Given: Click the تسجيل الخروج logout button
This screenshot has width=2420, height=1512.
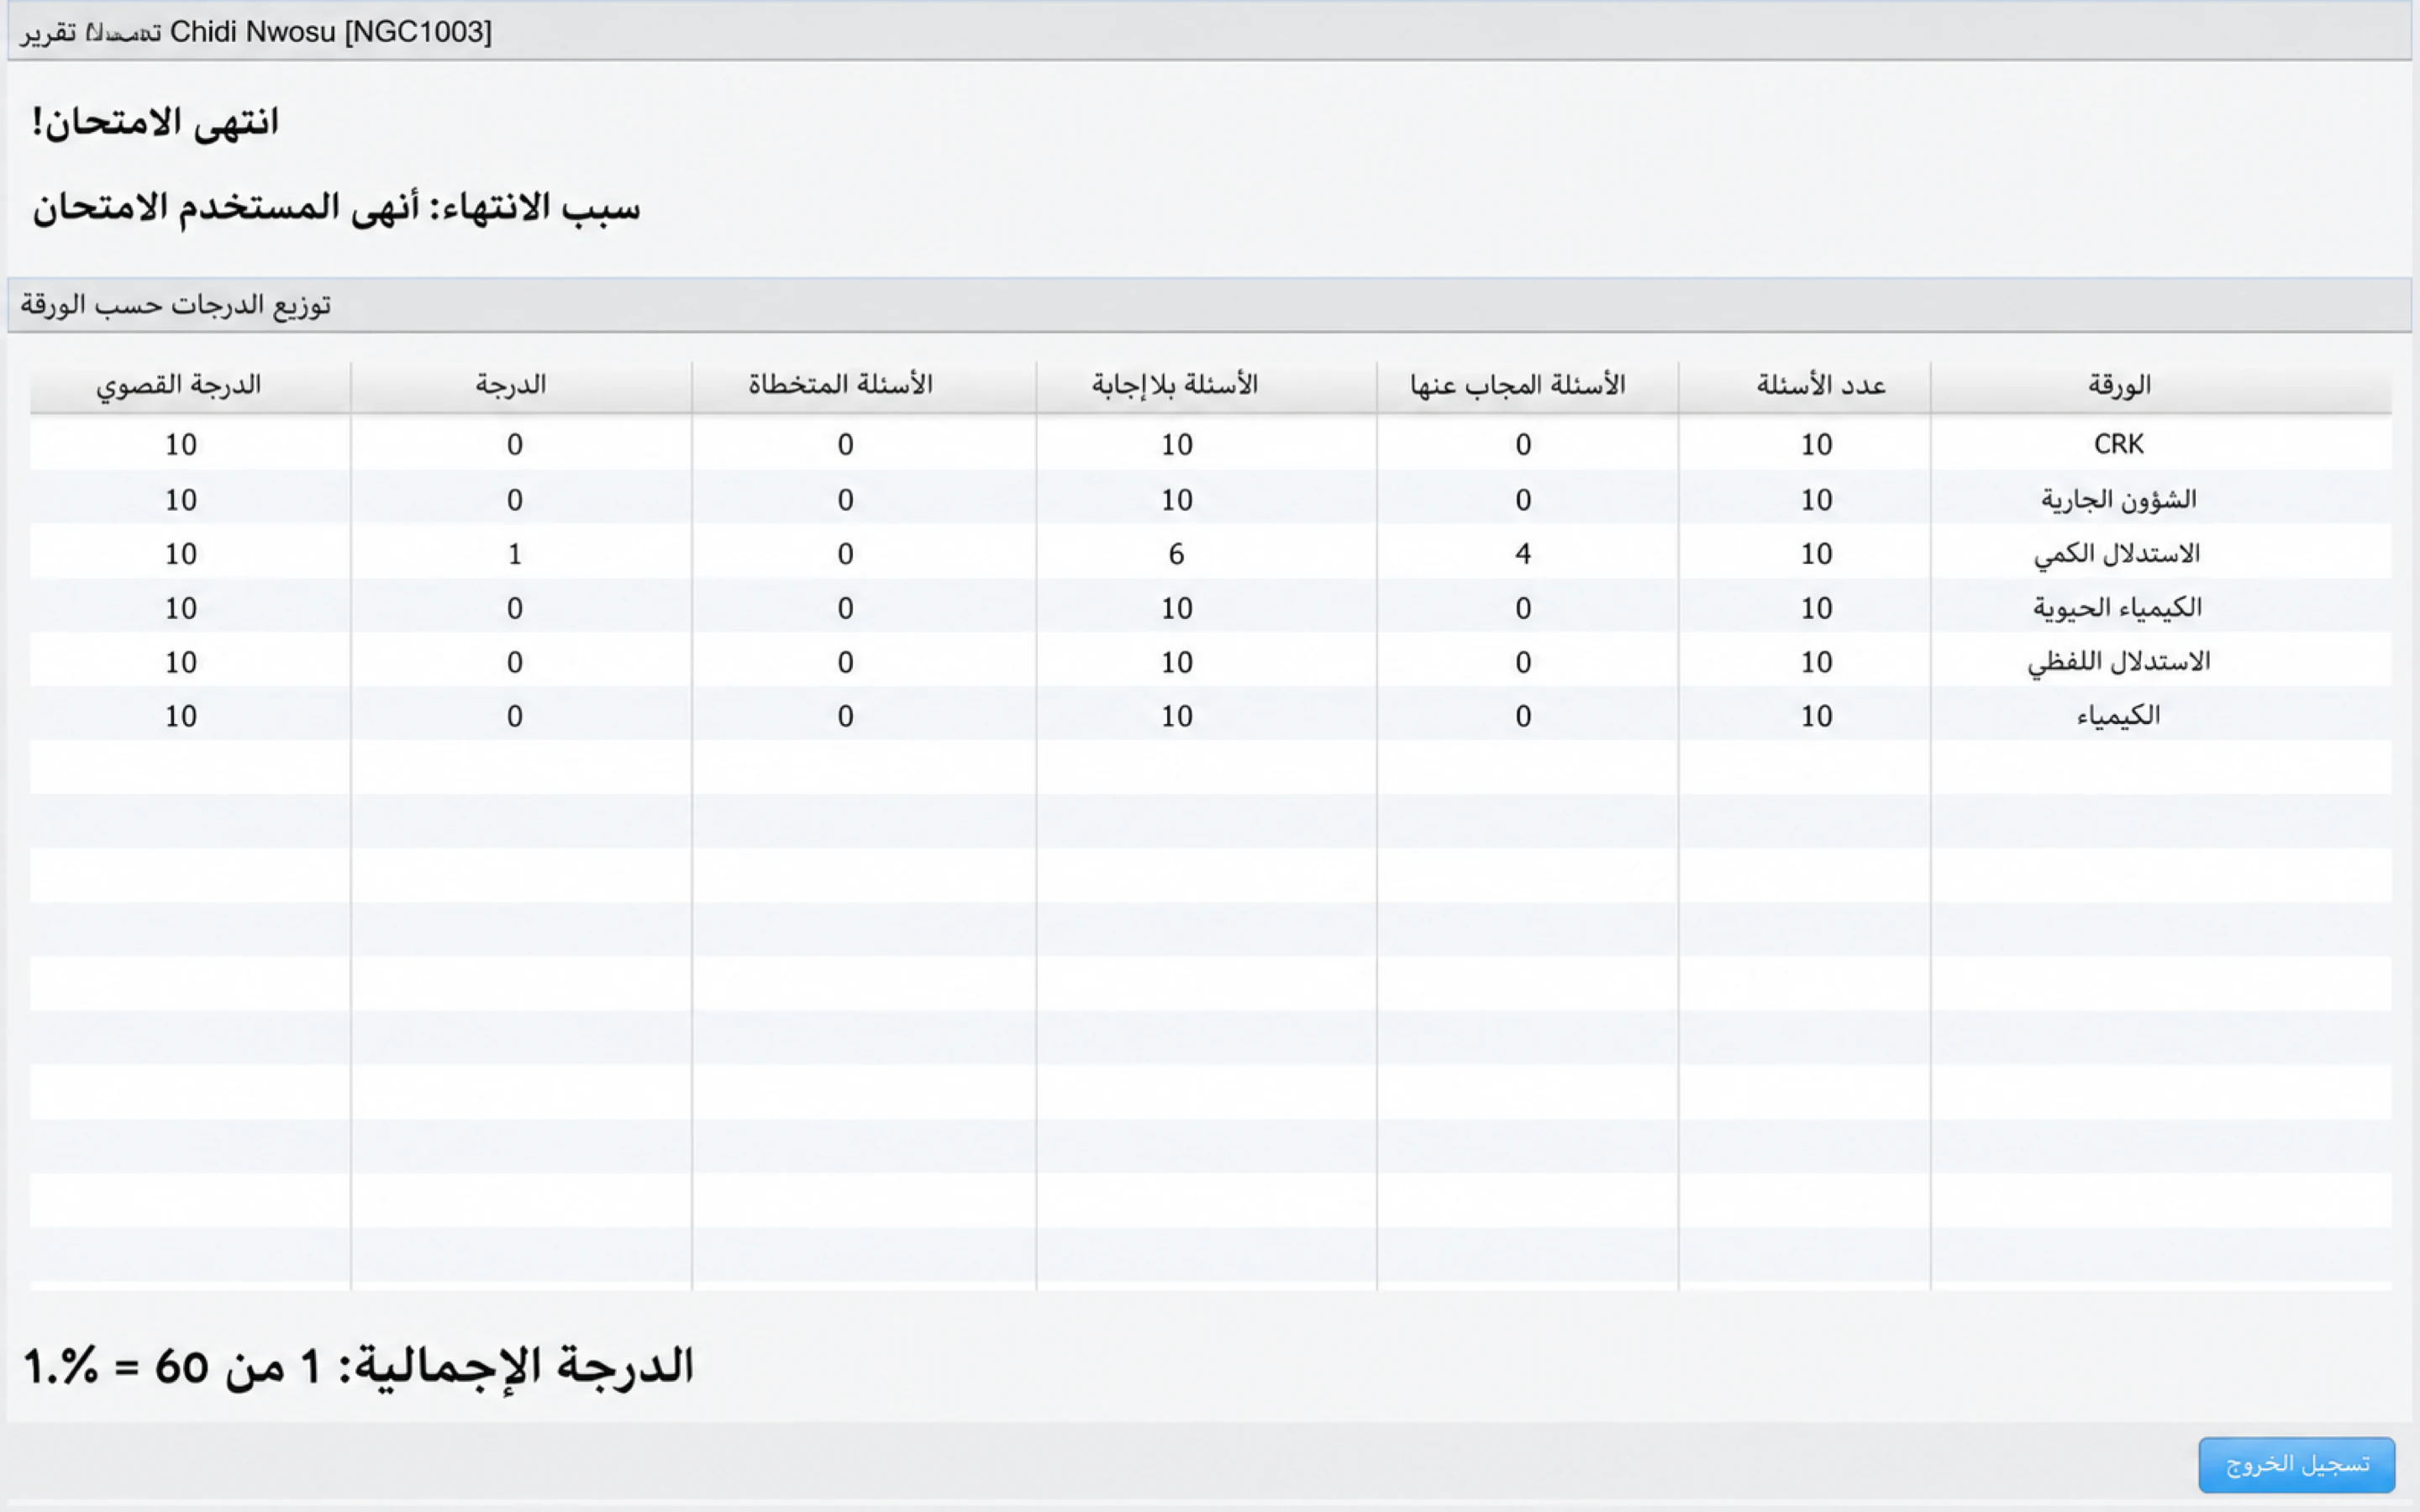Looking at the screenshot, I should (2296, 1464).
